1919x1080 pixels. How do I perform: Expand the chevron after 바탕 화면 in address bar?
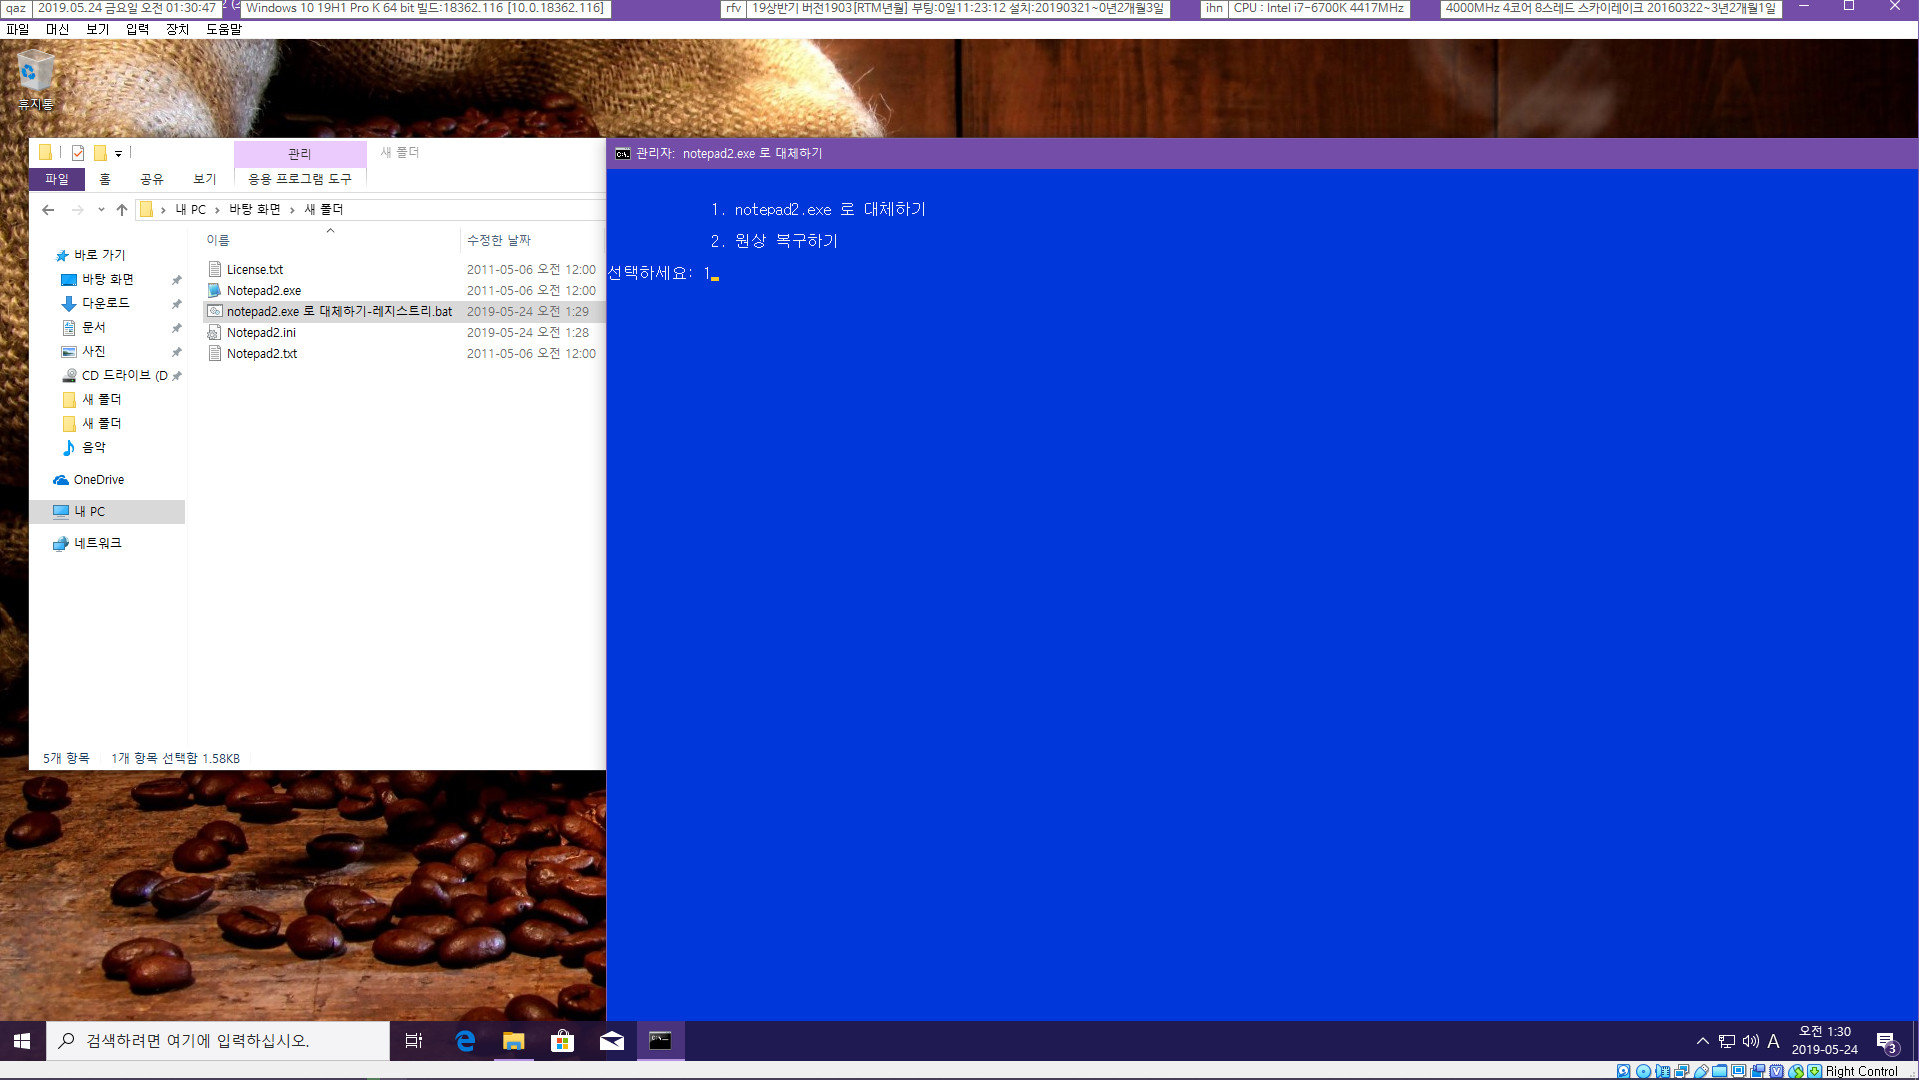click(292, 210)
